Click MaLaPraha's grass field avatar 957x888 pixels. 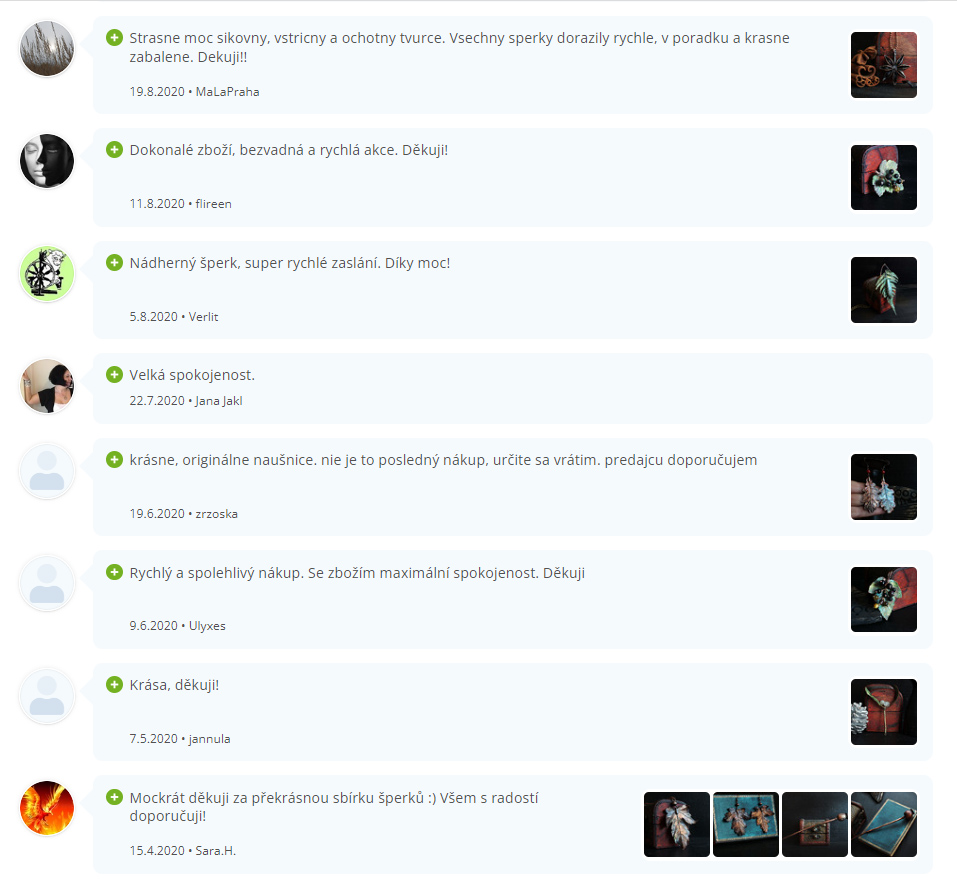47,49
